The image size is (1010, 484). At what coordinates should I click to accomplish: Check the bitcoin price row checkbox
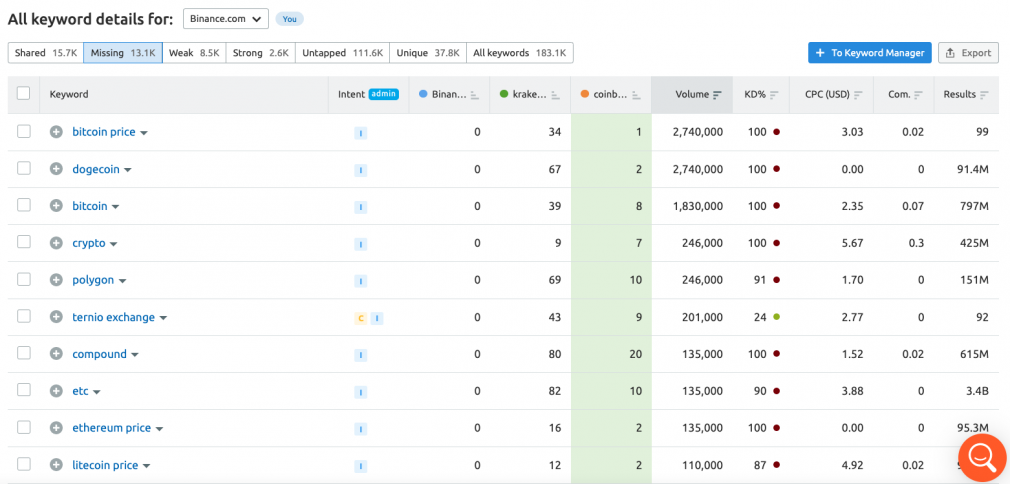pos(24,131)
